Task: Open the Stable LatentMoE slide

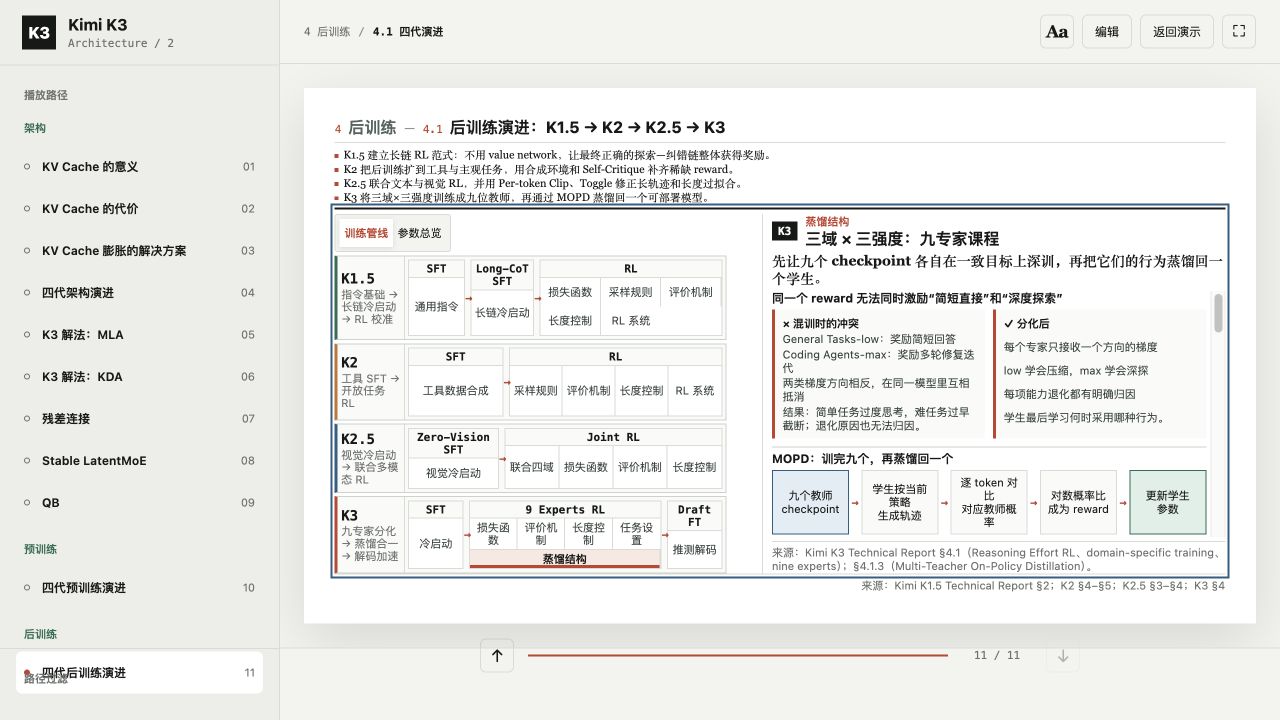Action: [x=139, y=461]
